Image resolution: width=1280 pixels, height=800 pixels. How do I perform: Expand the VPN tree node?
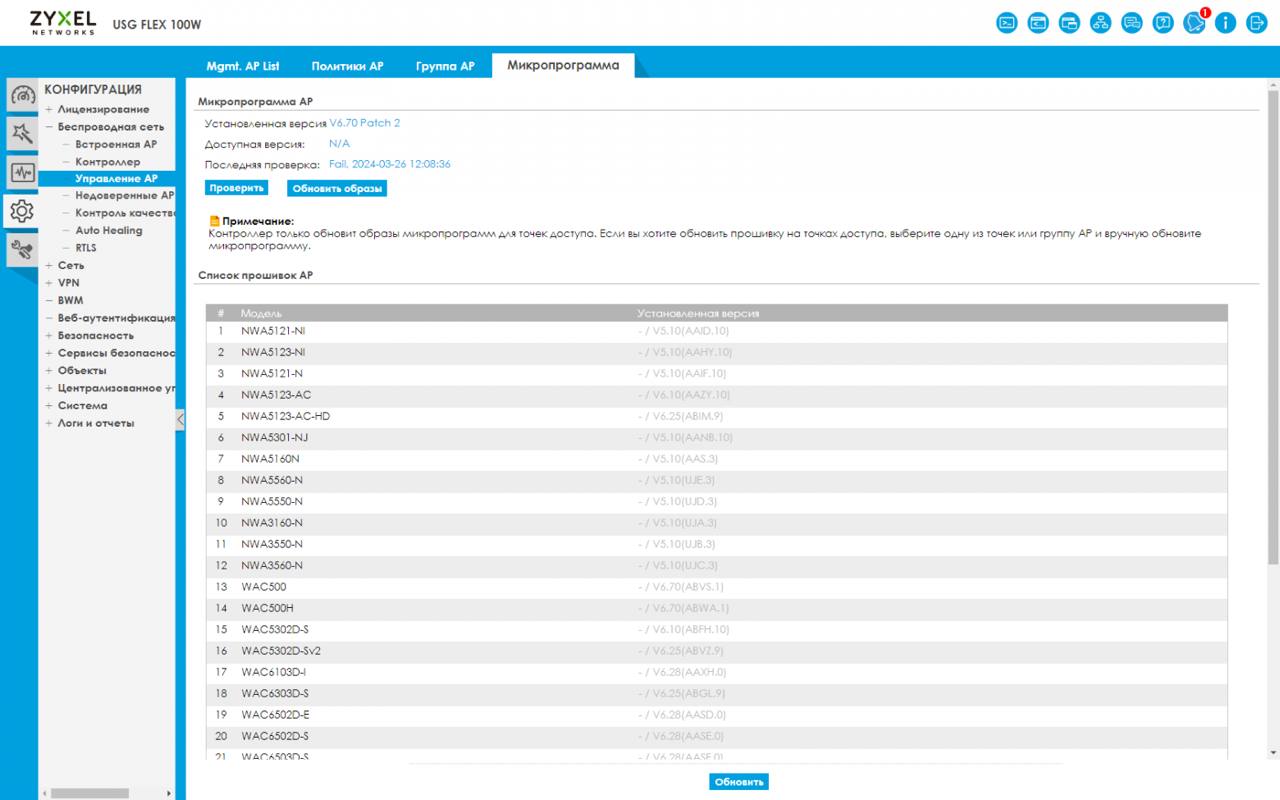click(x=49, y=283)
